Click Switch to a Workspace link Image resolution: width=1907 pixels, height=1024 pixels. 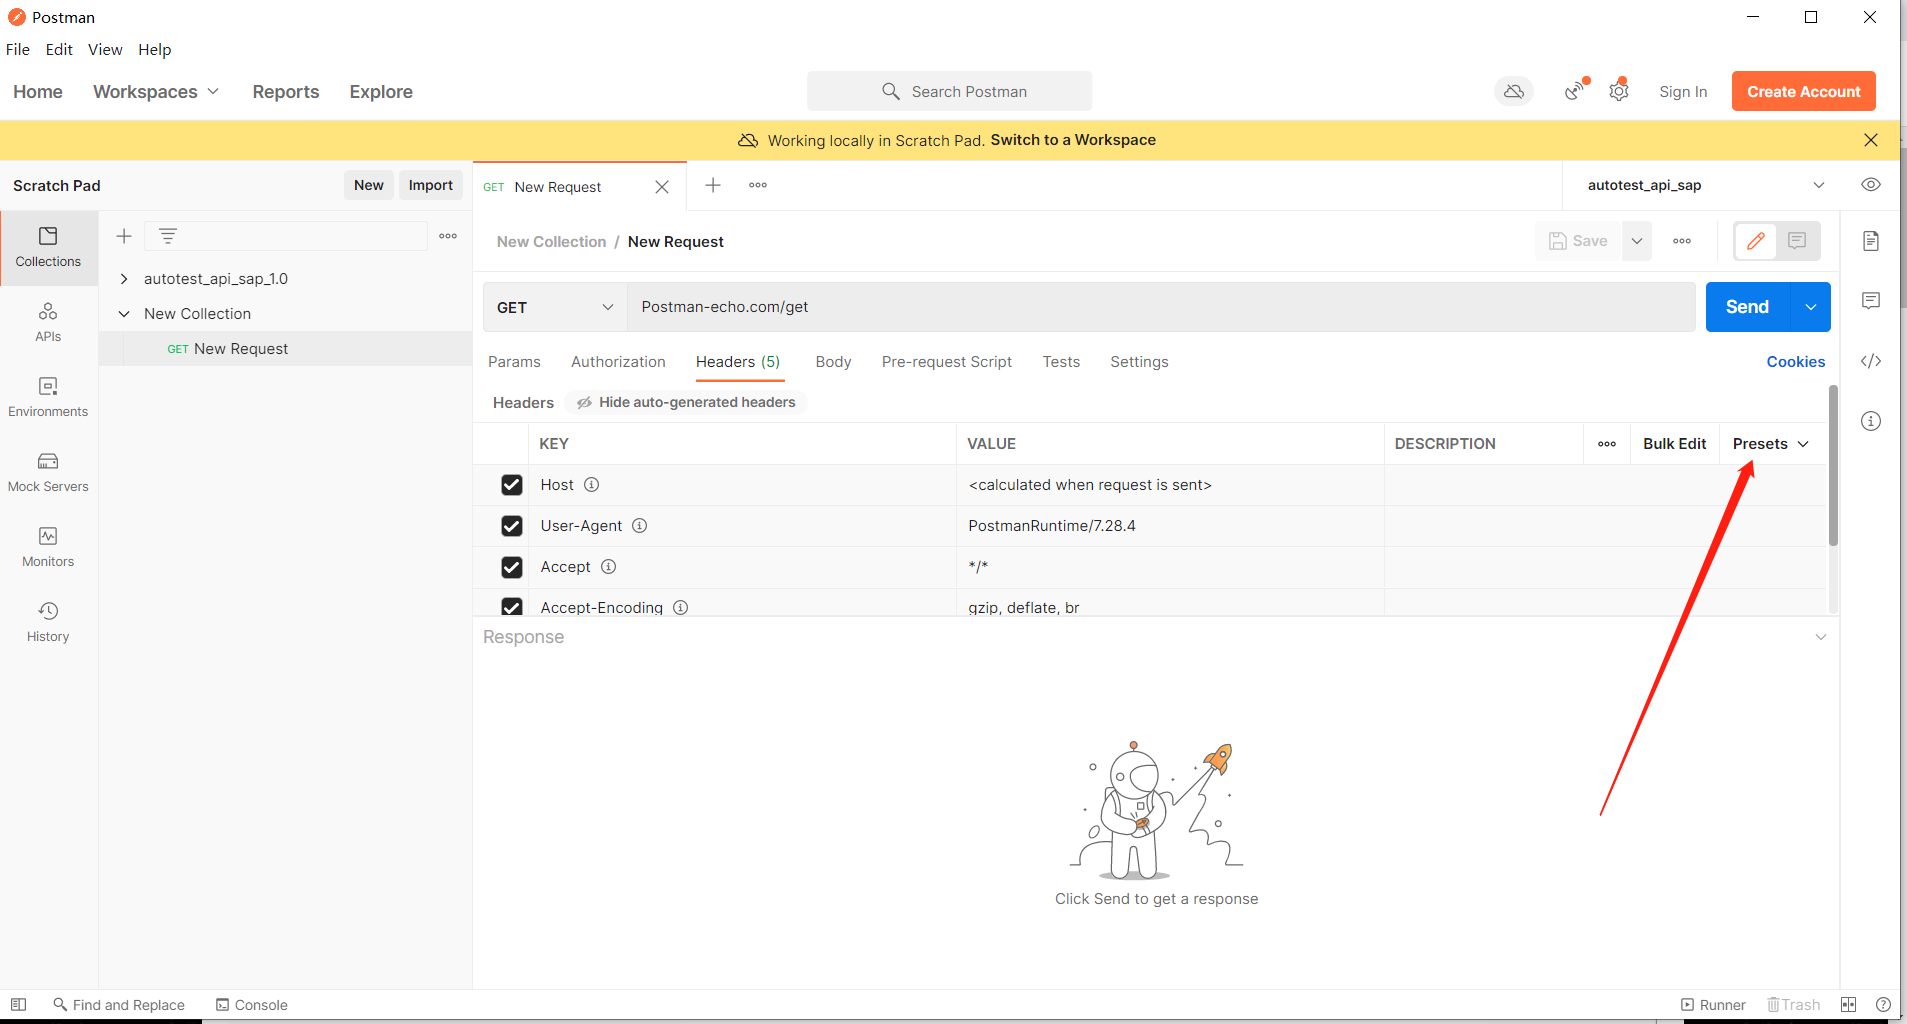pyautogui.click(x=1073, y=140)
